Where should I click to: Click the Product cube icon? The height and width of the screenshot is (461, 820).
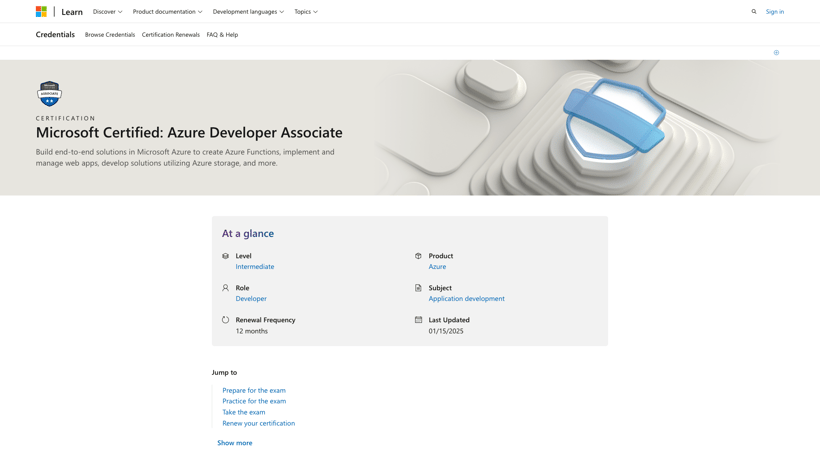click(418, 256)
